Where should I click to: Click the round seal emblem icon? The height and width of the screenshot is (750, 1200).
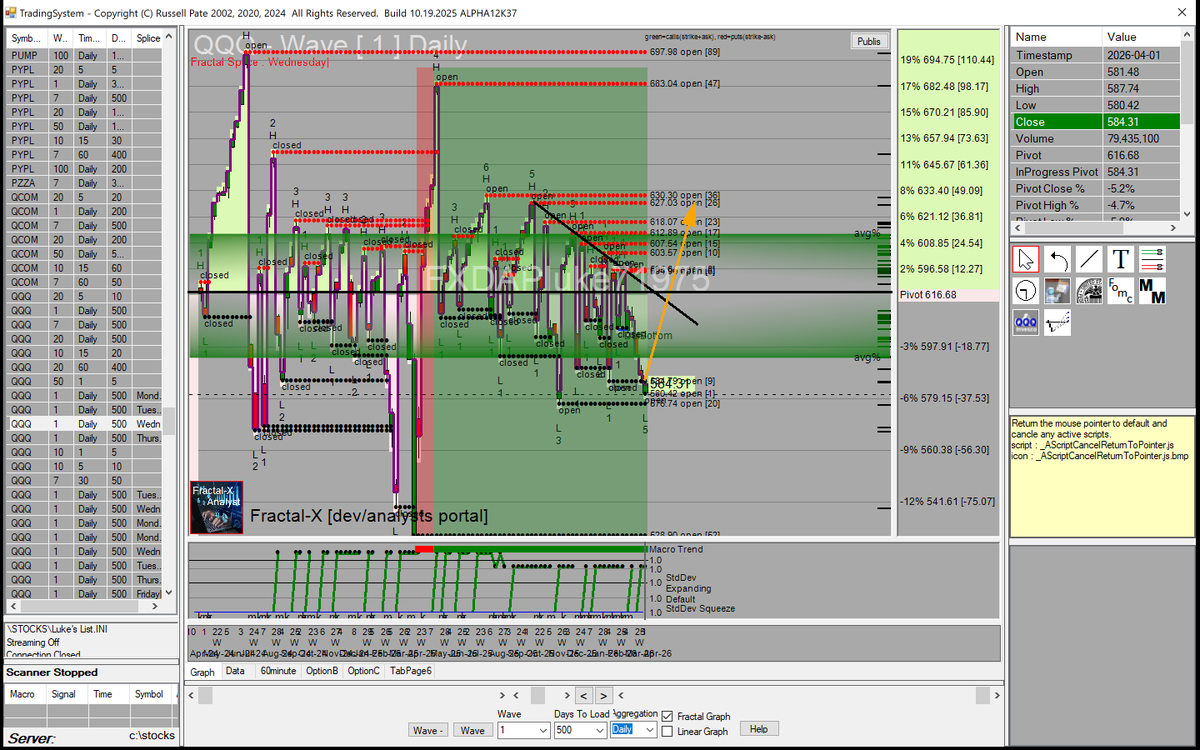click(x=1089, y=291)
